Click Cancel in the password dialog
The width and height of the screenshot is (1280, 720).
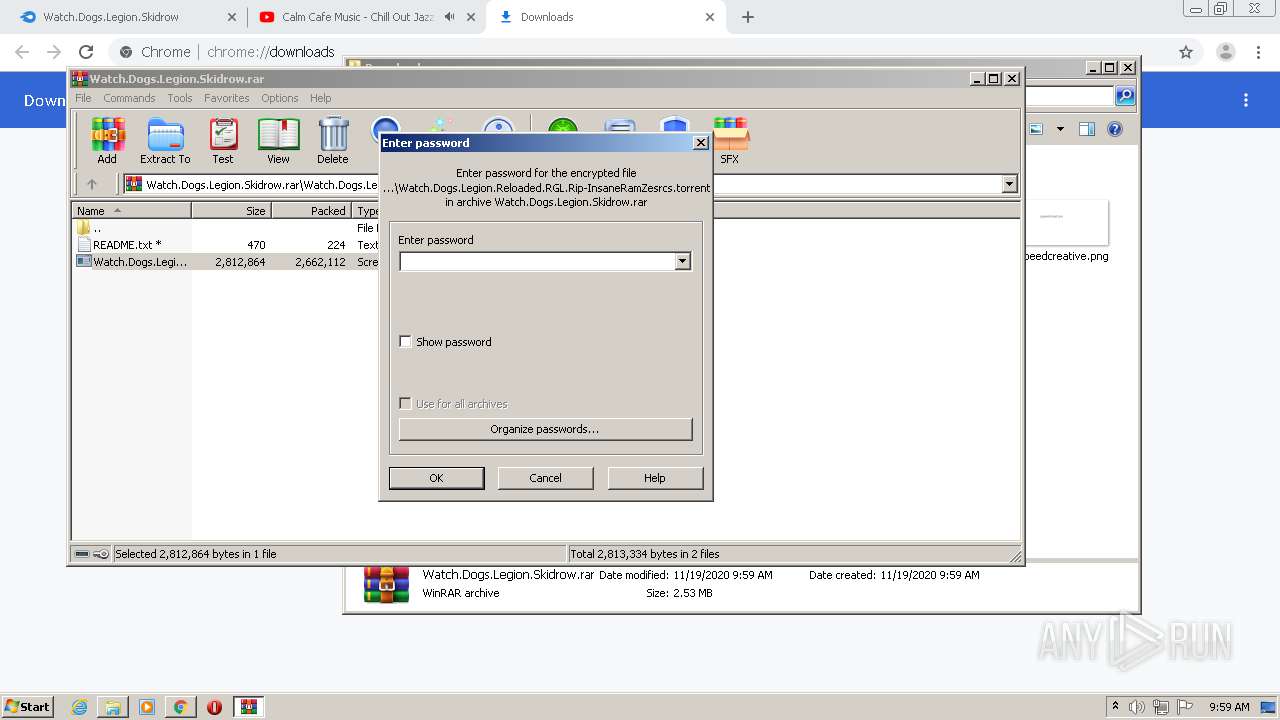tap(545, 478)
